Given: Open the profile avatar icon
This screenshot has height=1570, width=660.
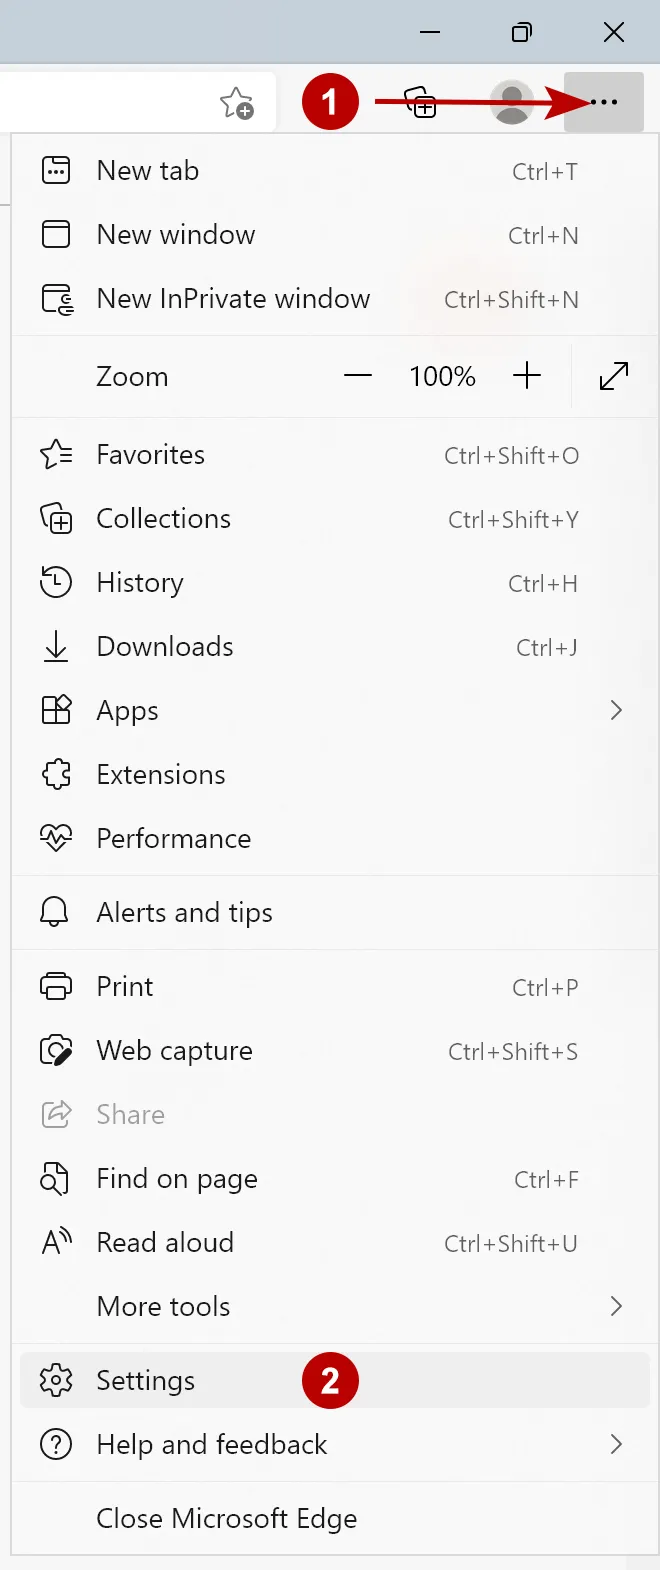Looking at the screenshot, I should click(512, 102).
